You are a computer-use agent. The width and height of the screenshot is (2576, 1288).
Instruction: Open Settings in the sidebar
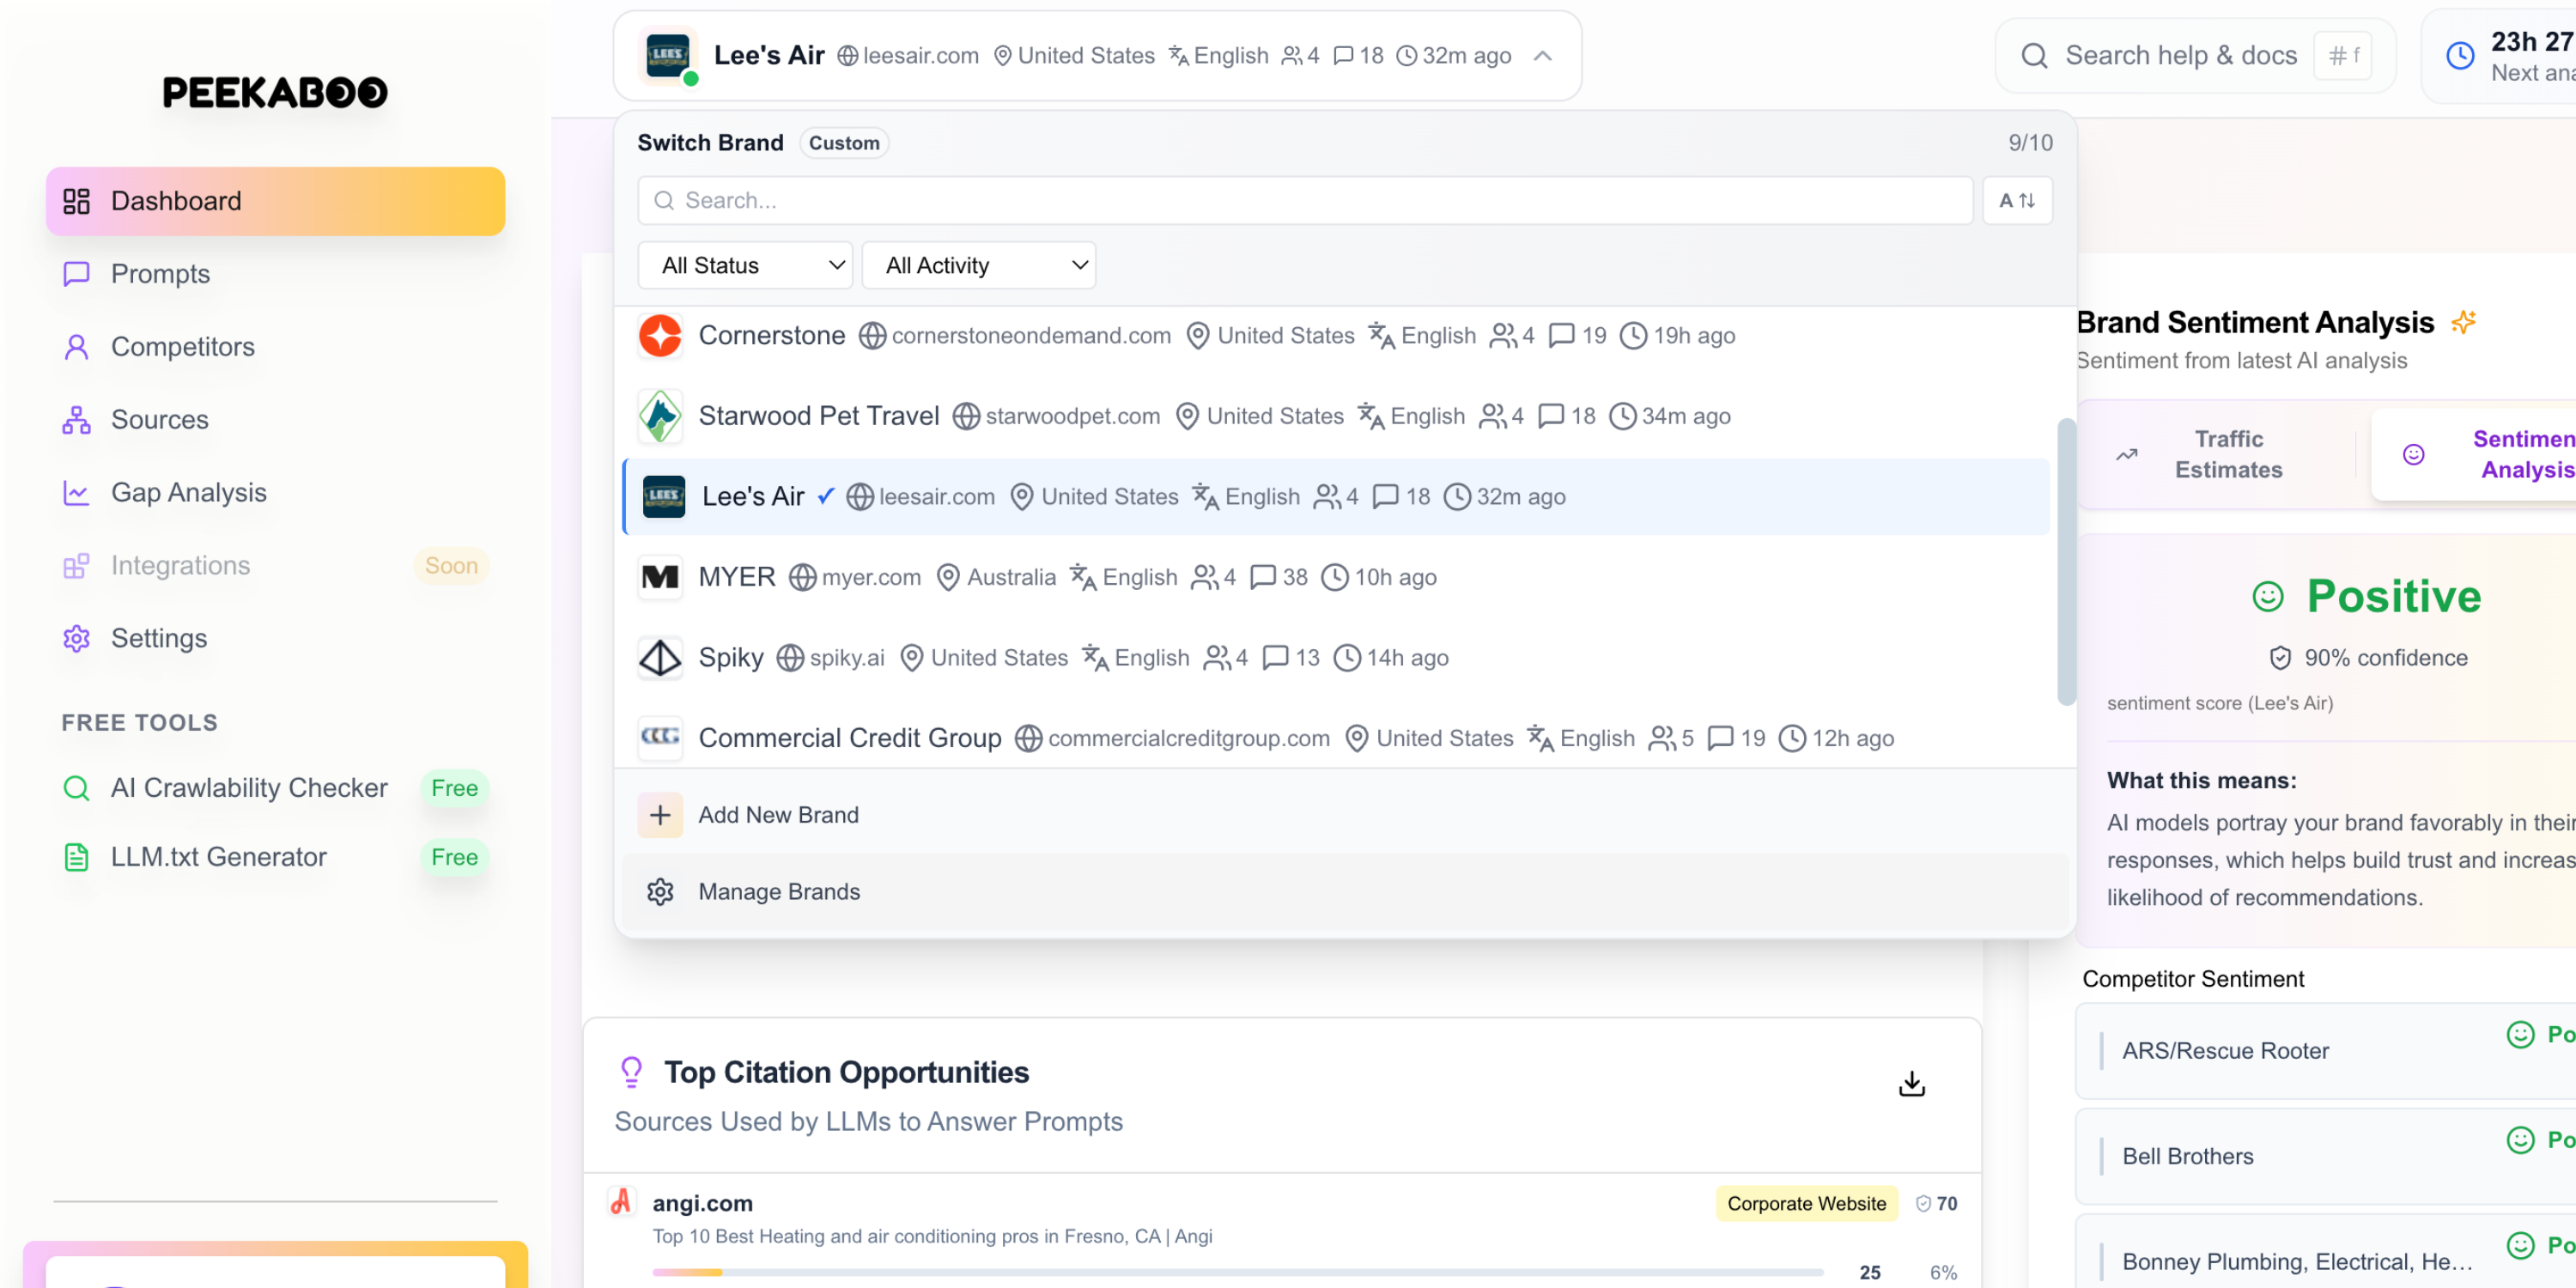(275, 638)
